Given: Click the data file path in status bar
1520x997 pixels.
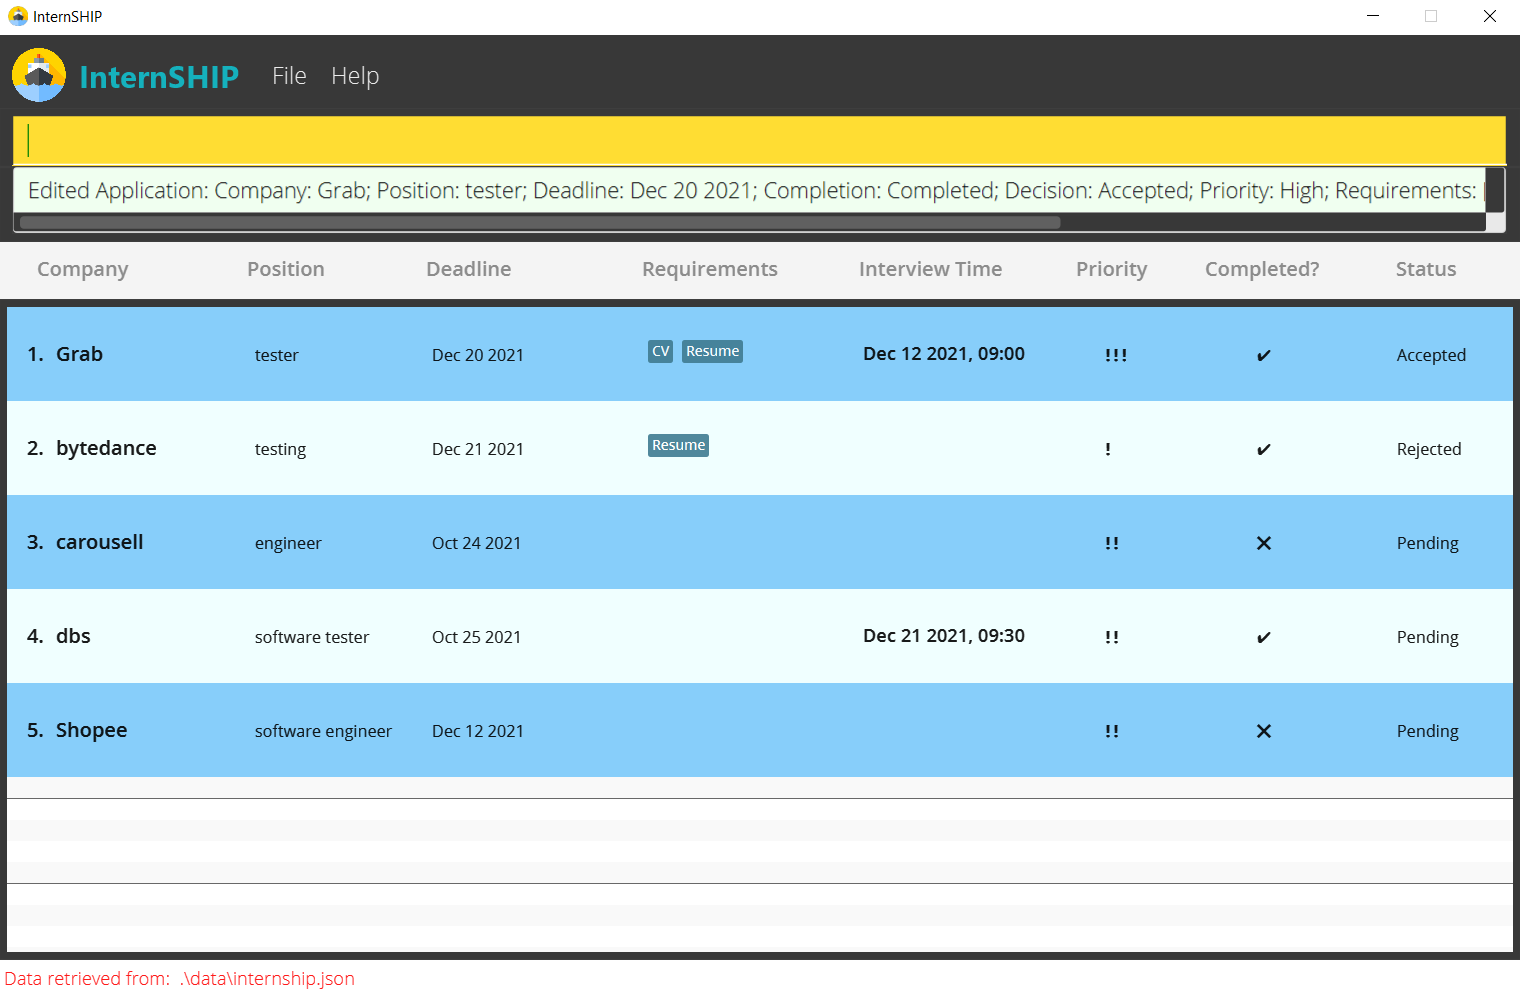Looking at the screenshot, I should click(267, 979).
